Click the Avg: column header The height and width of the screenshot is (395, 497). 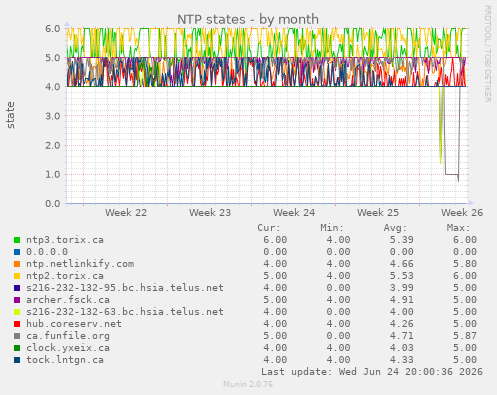(x=395, y=228)
